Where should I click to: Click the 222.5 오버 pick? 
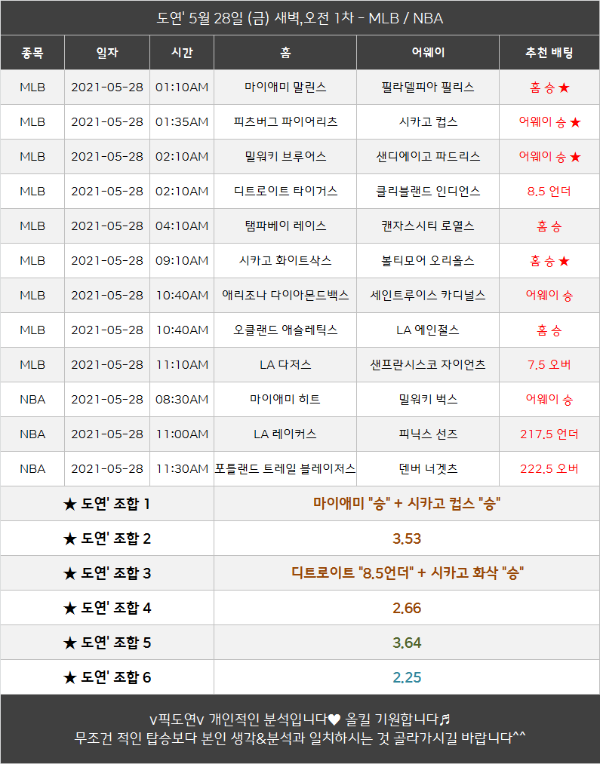click(549, 468)
